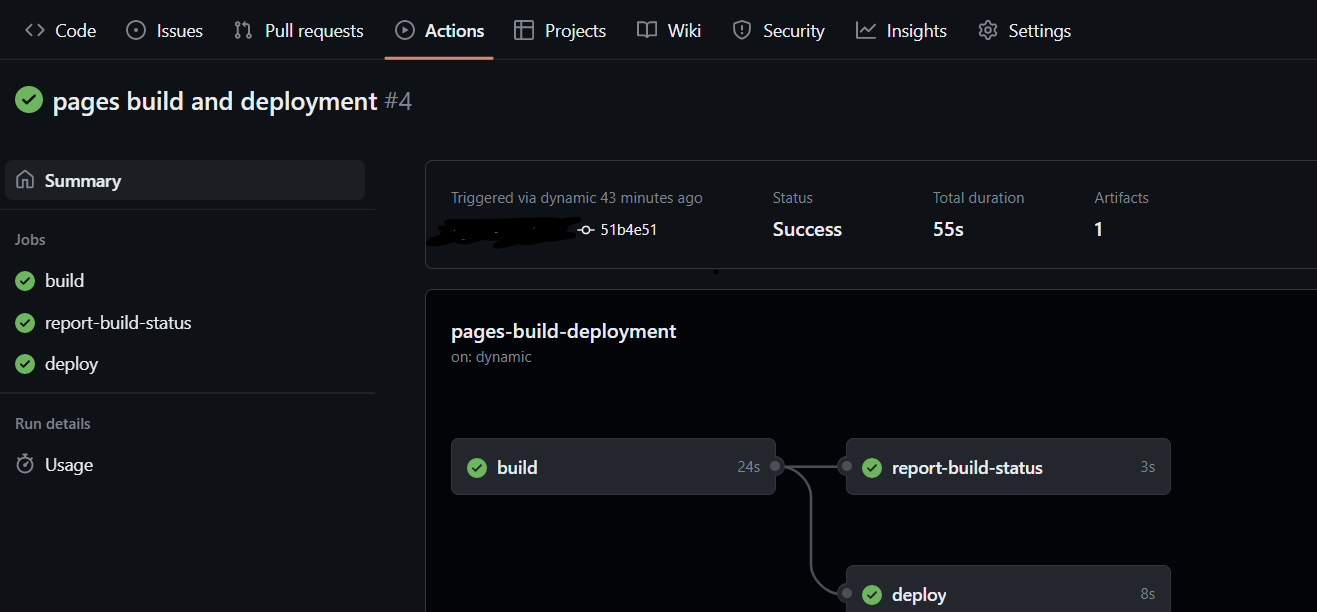This screenshot has height=612, width=1317.
Task: Go to the Security tab
Action: pos(779,30)
